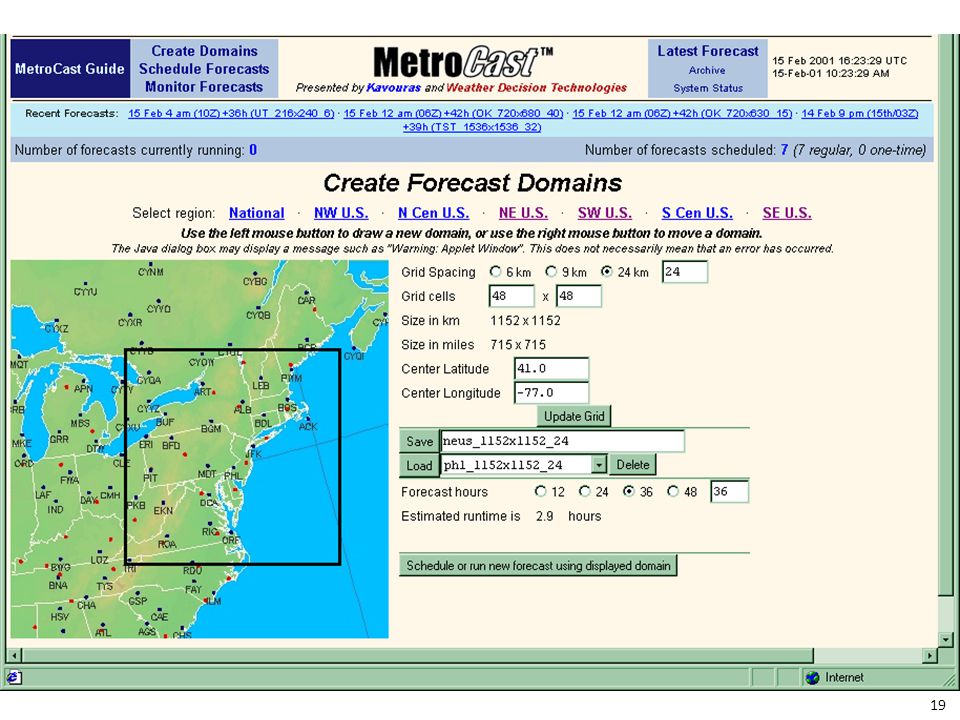960x720 pixels.
Task: Schedule or run new forecast using displayed domain
Action: click(x=538, y=565)
